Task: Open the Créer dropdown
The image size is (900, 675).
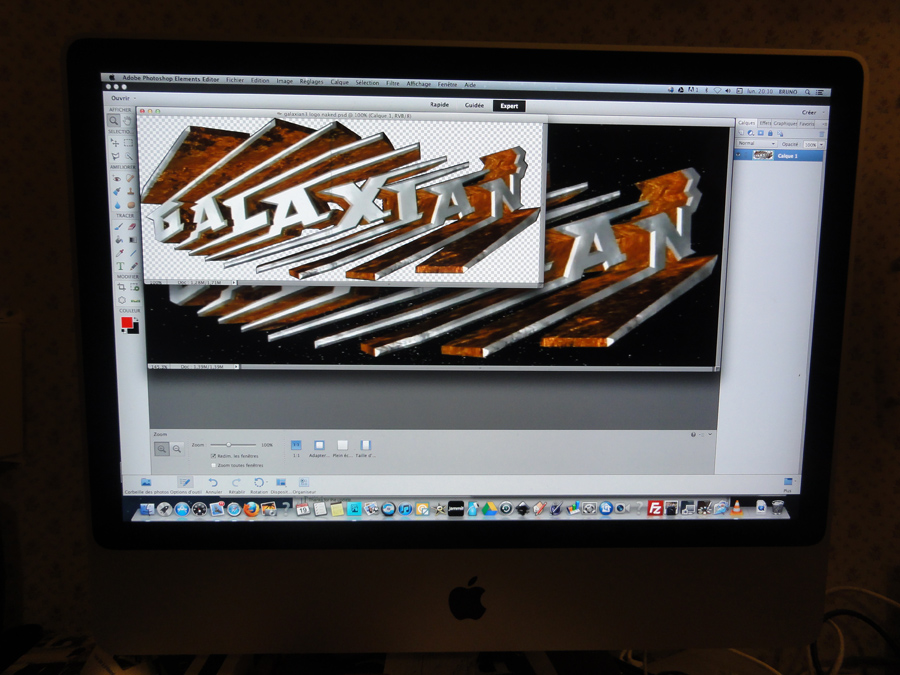Action: click(x=812, y=112)
